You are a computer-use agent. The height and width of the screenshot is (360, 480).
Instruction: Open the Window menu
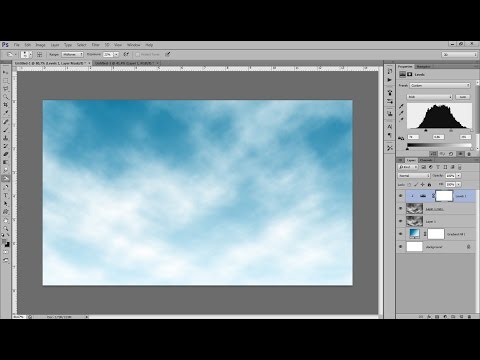point(134,45)
